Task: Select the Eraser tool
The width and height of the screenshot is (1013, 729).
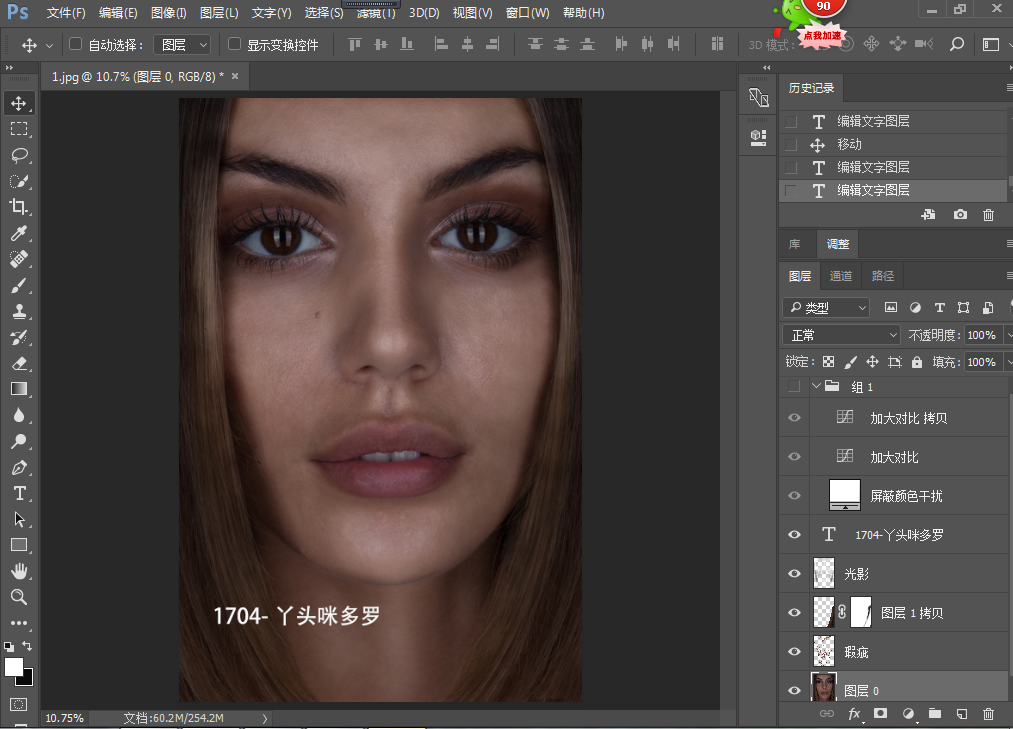Action: point(19,363)
